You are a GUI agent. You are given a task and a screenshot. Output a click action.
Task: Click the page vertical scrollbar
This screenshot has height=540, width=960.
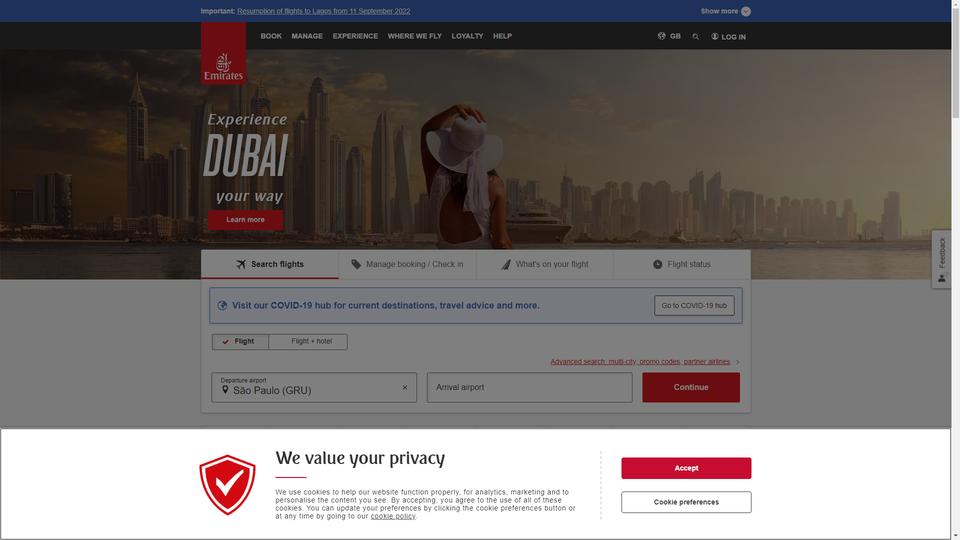coord(955,270)
